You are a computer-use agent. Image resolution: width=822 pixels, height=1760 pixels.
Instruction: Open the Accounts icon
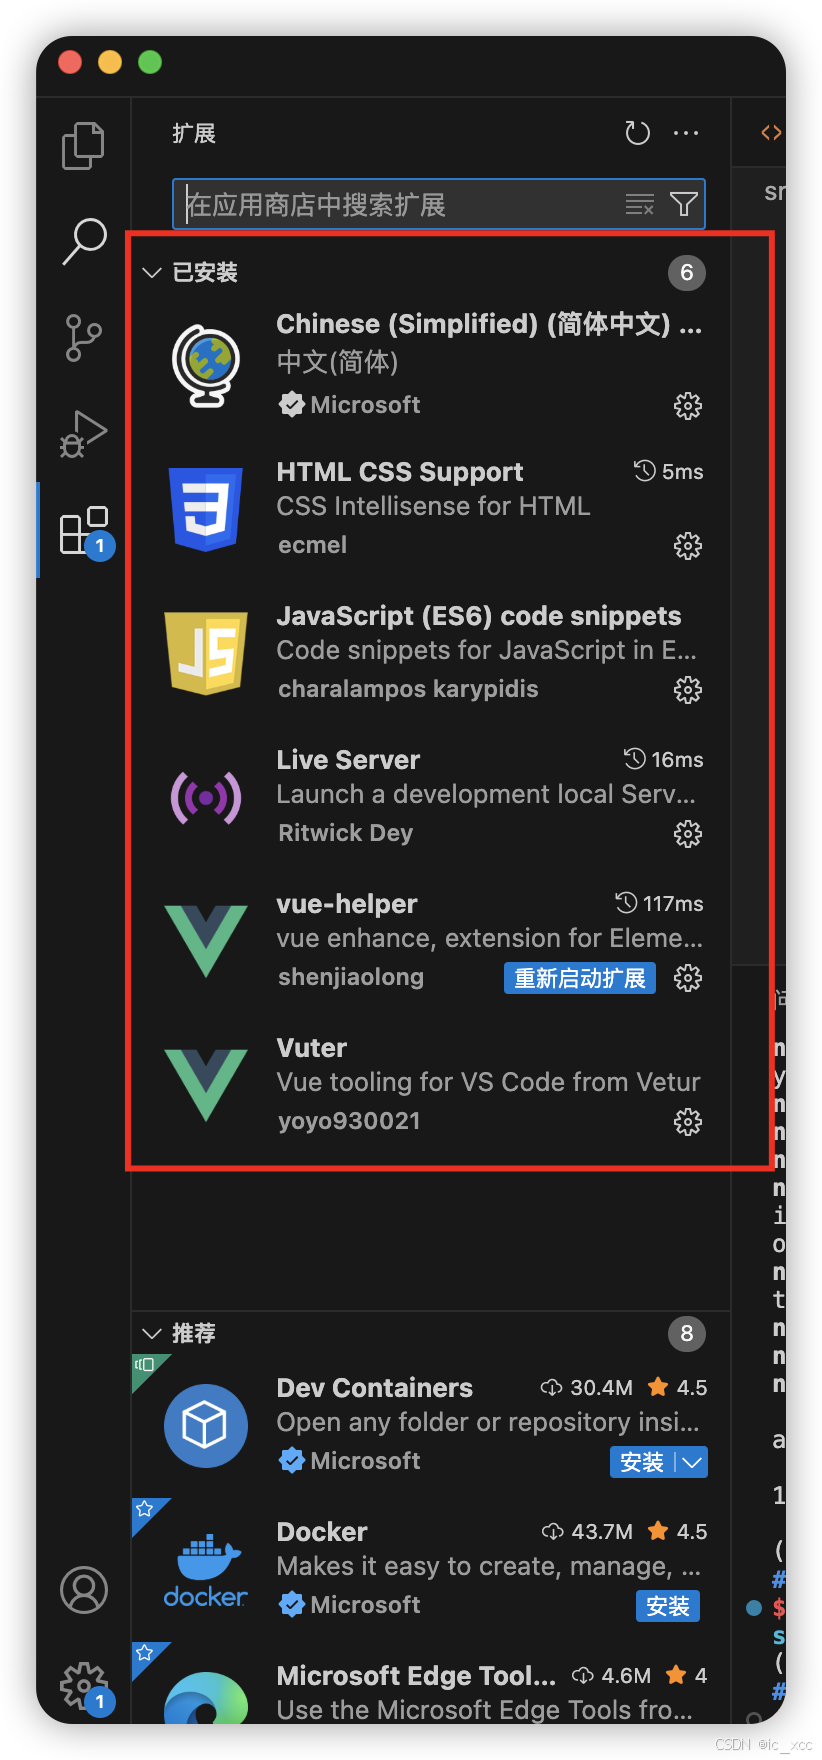click(x=84, y=1590)
